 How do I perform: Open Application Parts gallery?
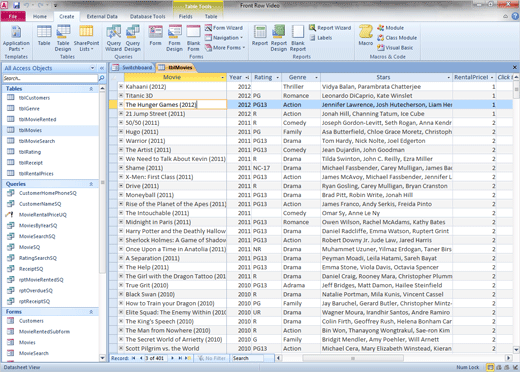16,38
